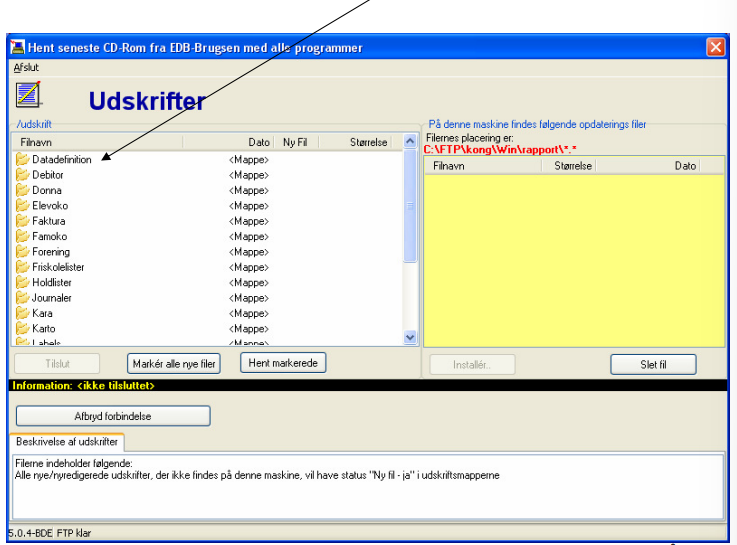
Task: Click the Markér alle nye filer button
Action: [174, 364]
